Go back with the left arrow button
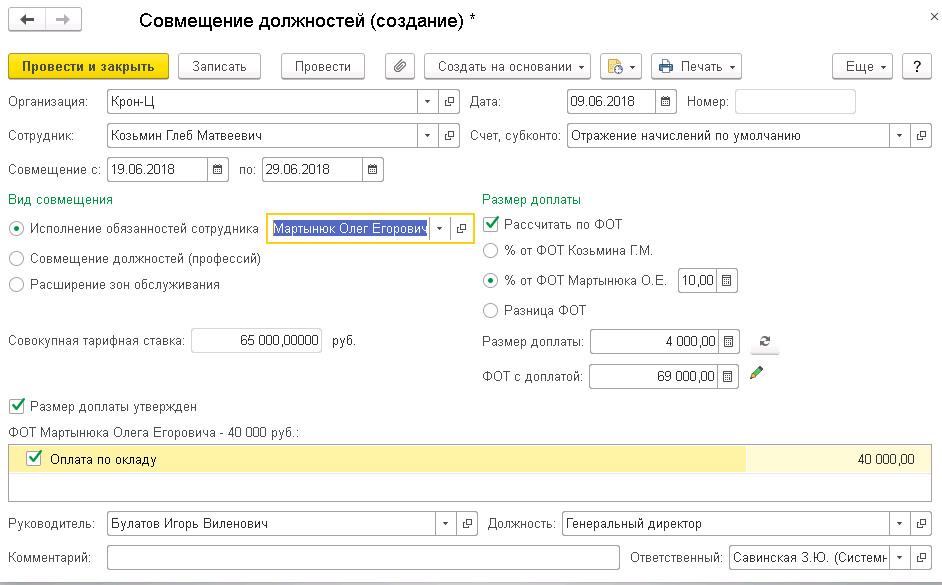The width and height of the screenshot is (942, 585). pos(26,20)
